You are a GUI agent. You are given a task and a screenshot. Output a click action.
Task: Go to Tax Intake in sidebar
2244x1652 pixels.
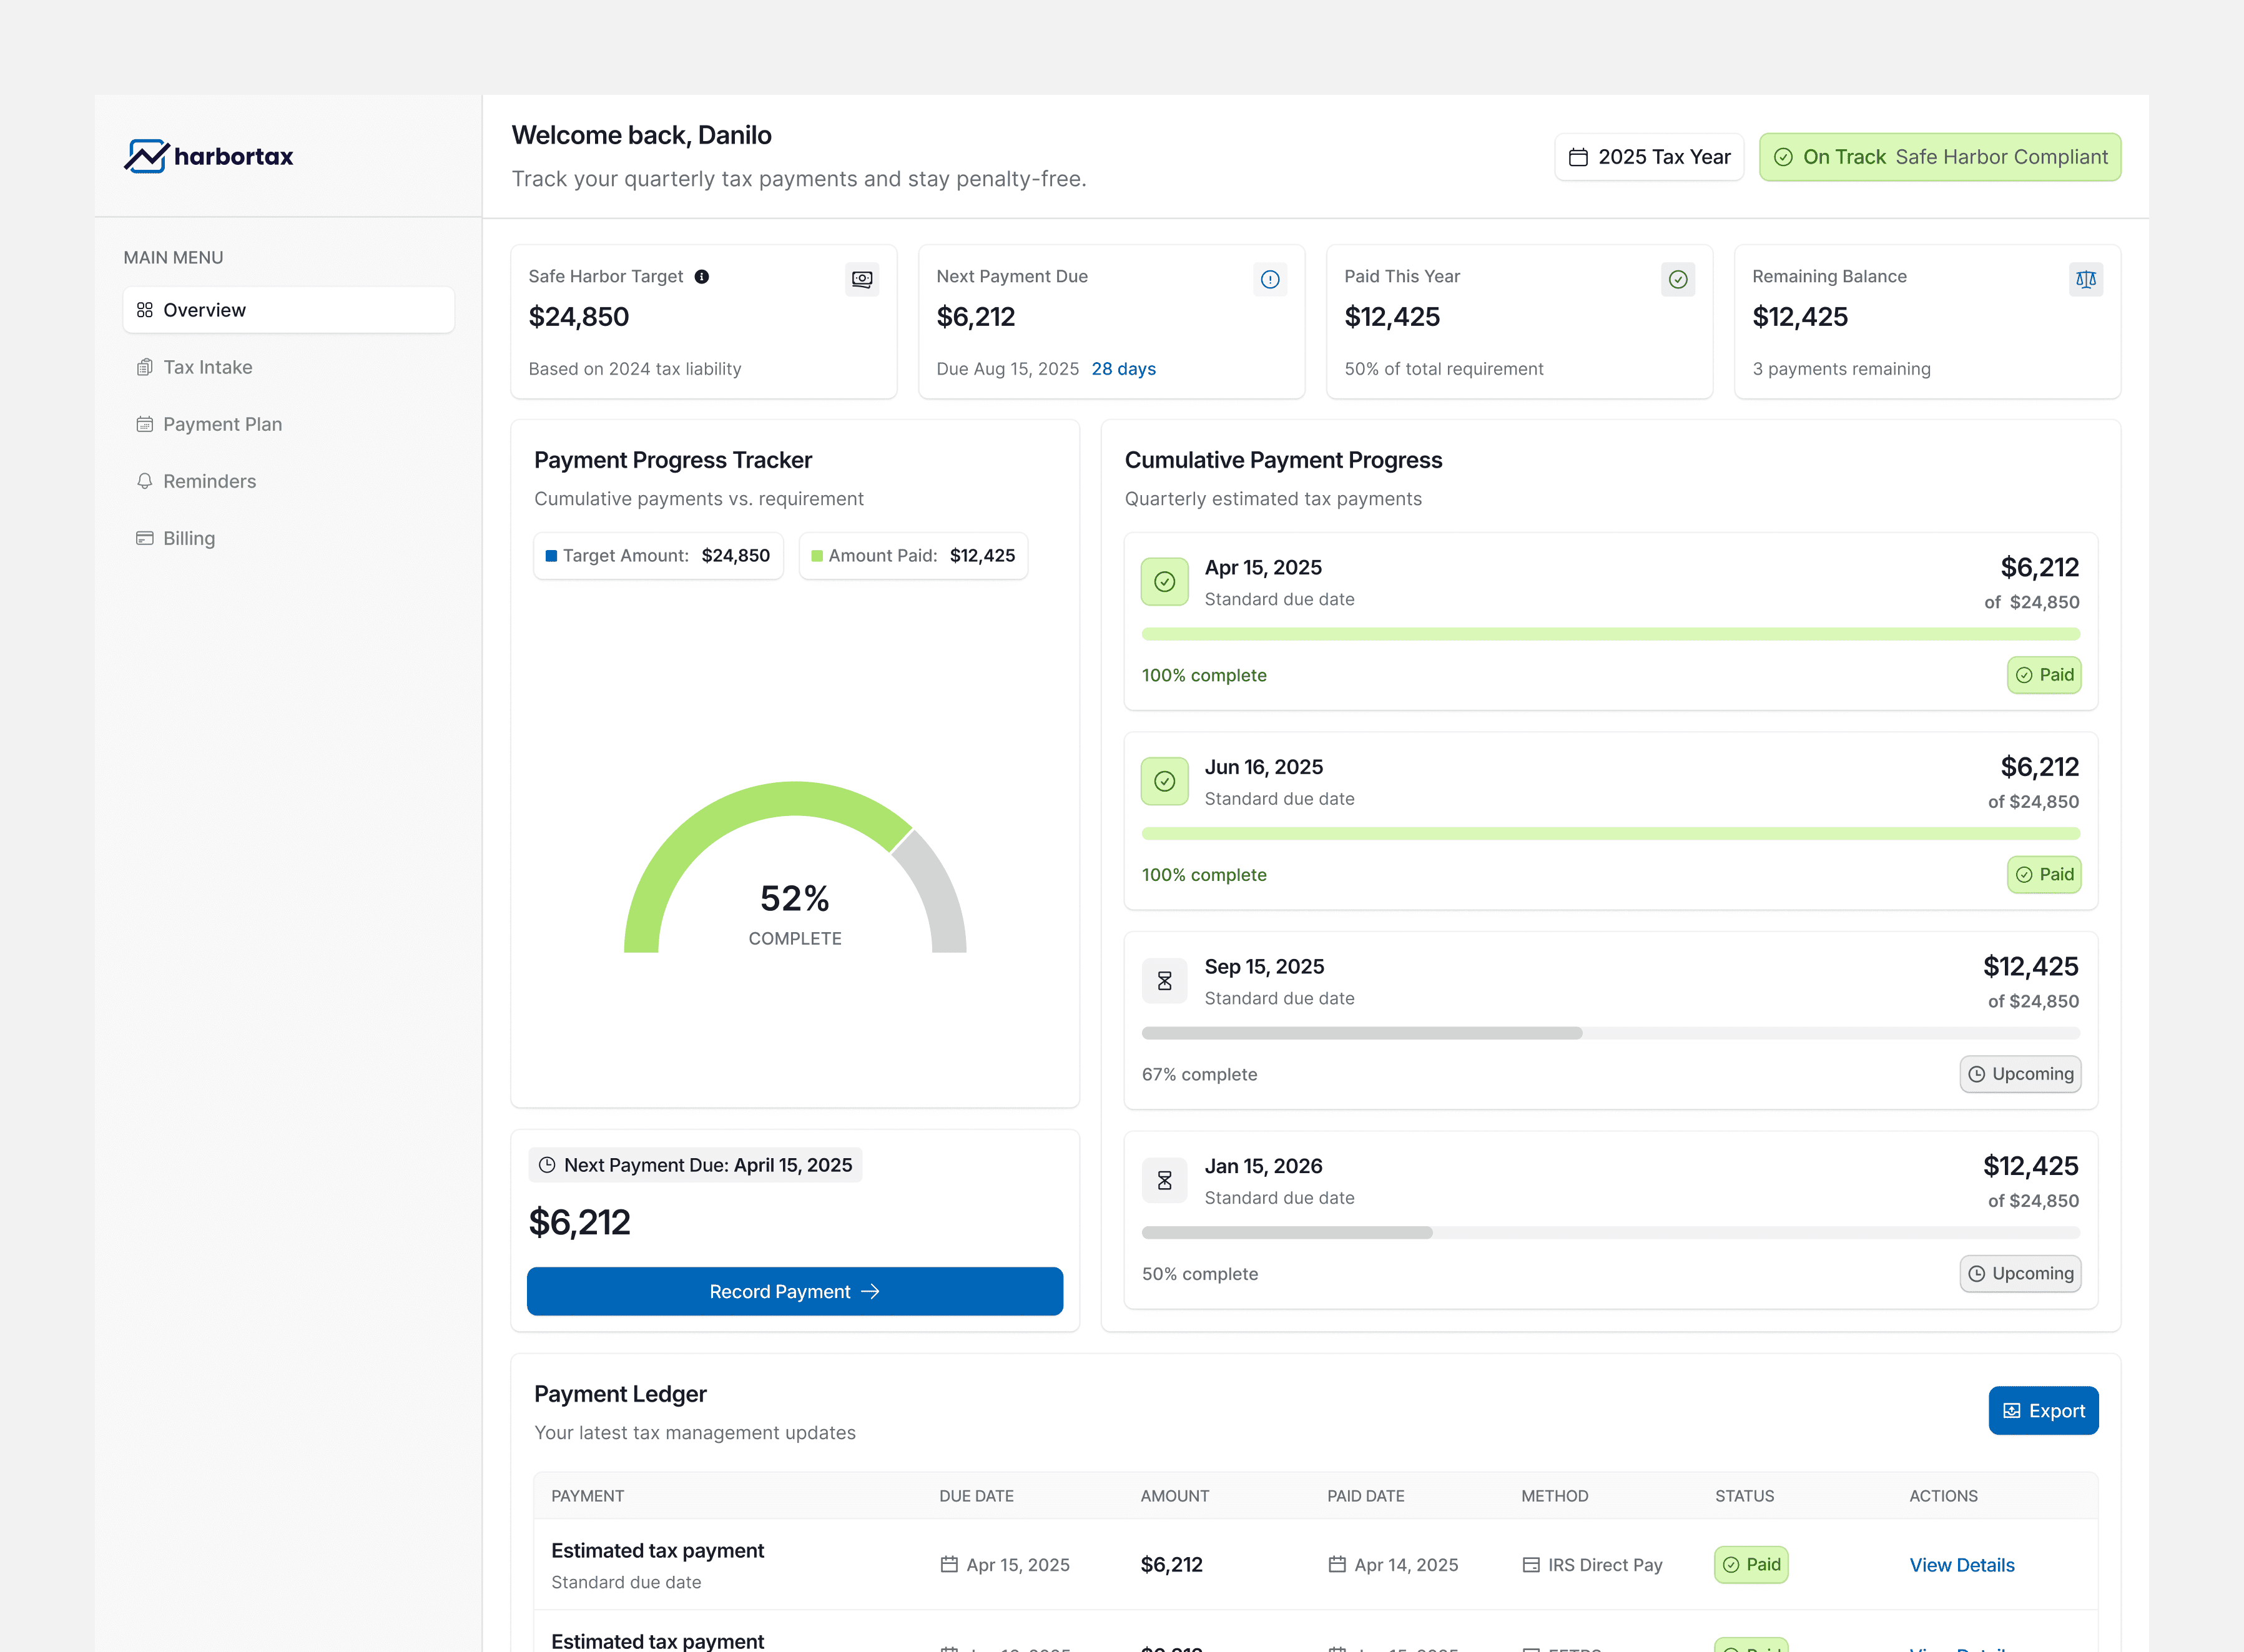(208, 367)
